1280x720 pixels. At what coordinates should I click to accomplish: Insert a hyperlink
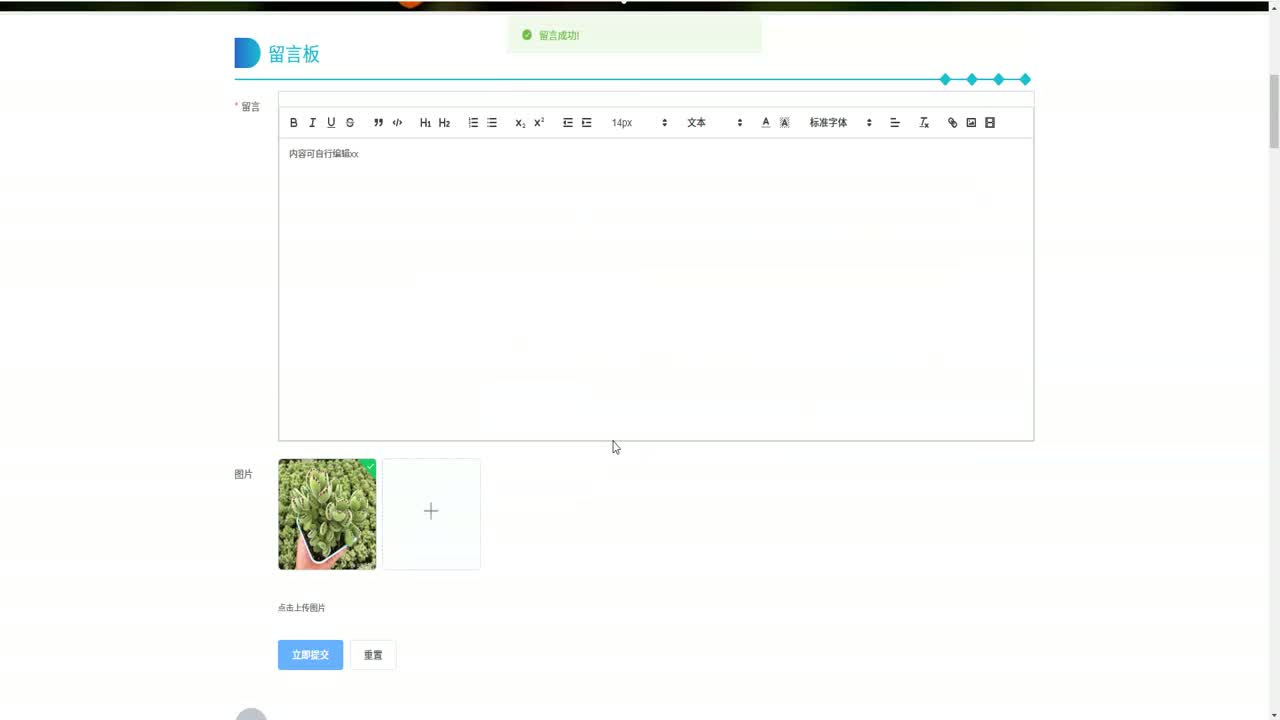point(952,123)
